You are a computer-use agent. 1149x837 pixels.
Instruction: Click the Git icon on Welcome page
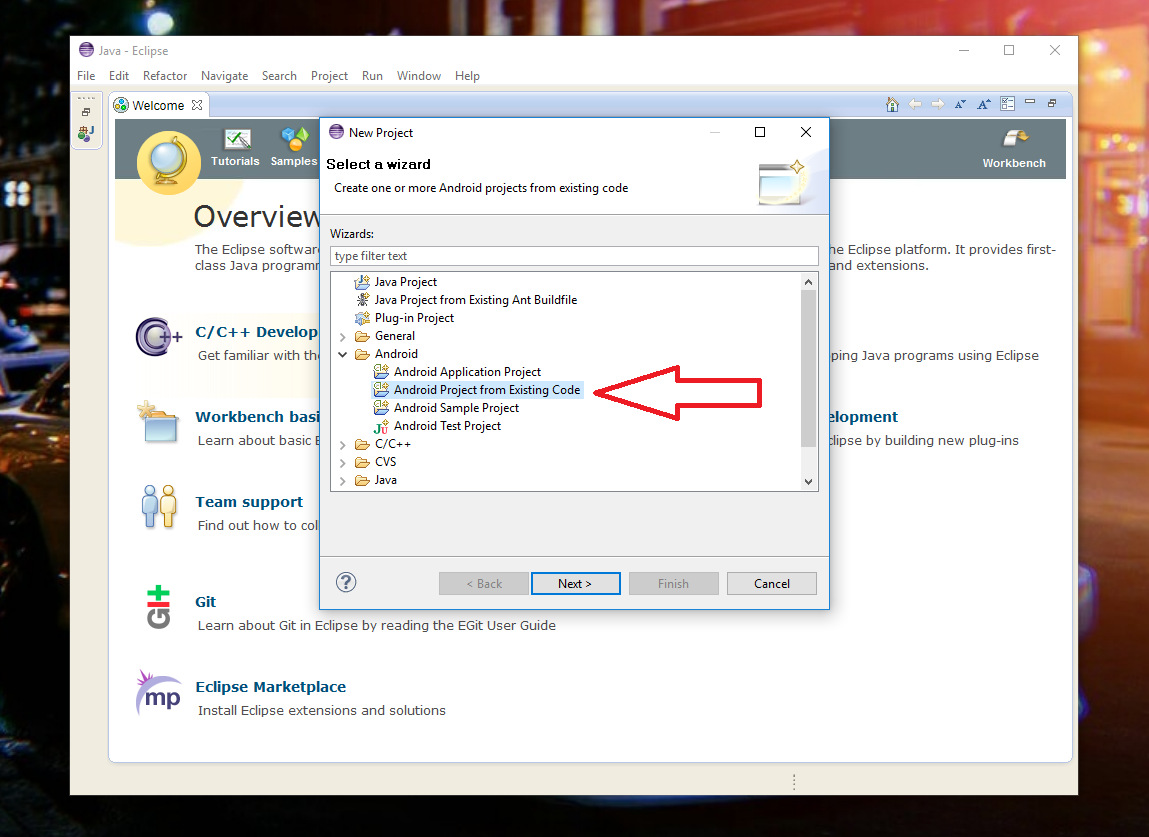[x=158, y=608]
